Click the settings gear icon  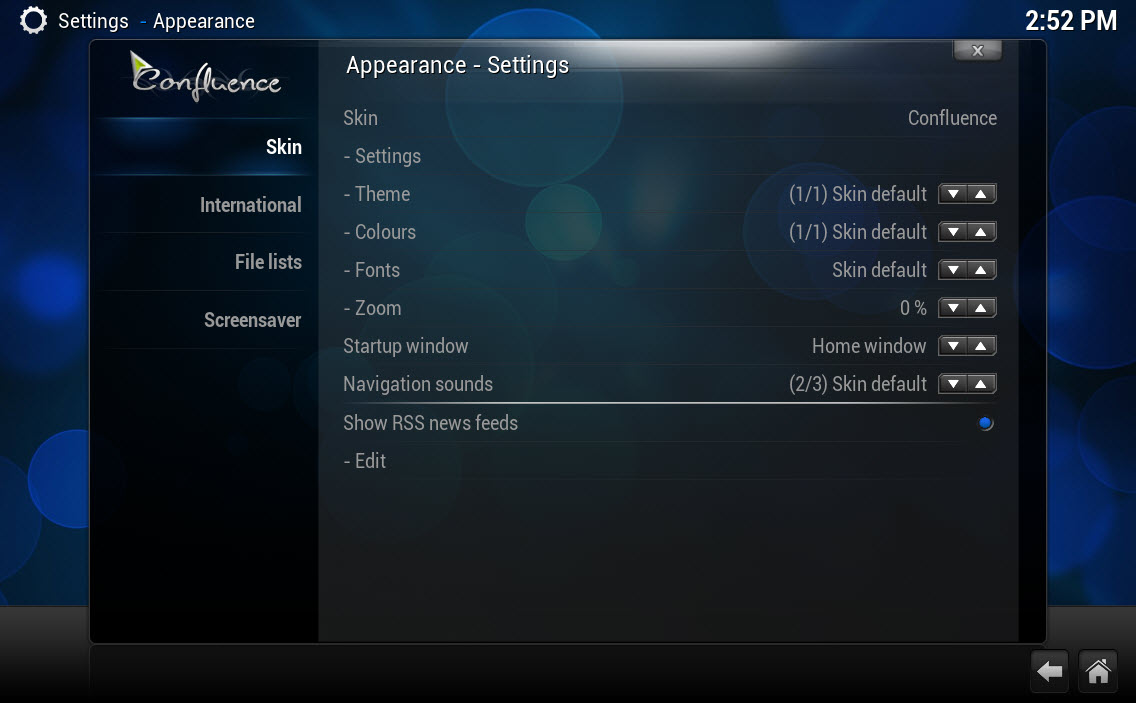coord(33,20)
